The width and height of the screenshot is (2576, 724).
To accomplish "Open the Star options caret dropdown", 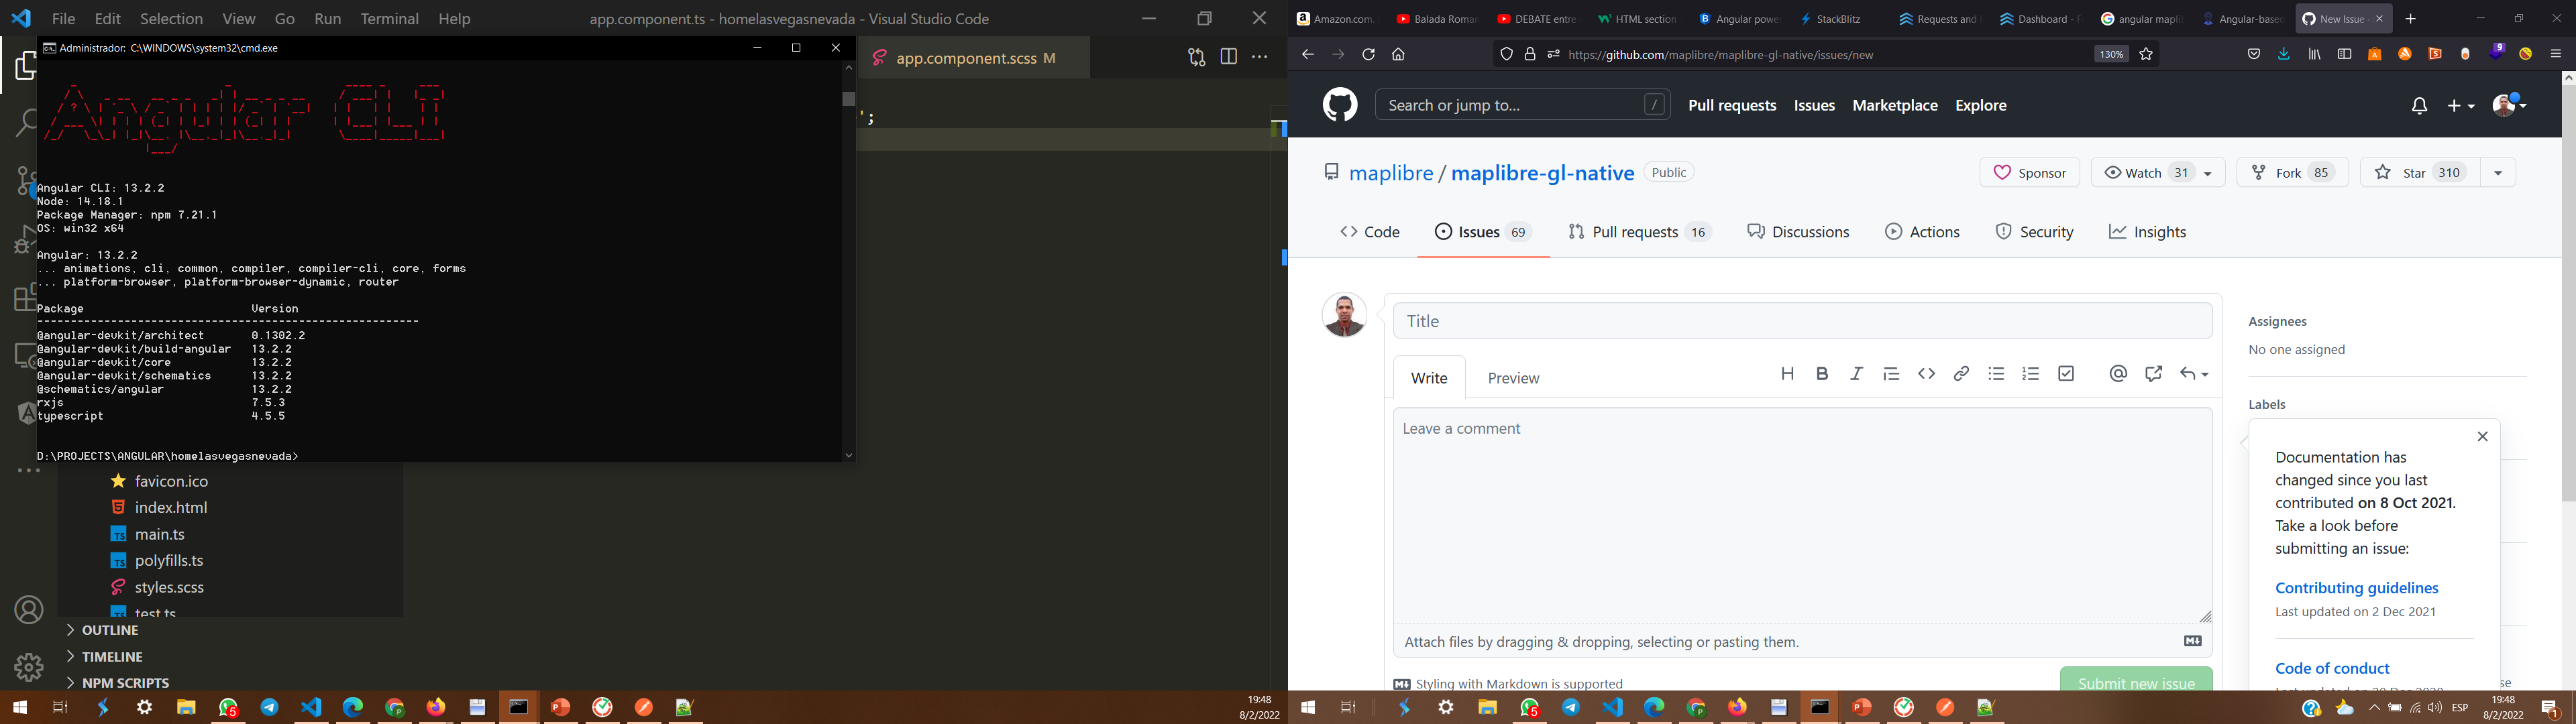I will 2497,172.
